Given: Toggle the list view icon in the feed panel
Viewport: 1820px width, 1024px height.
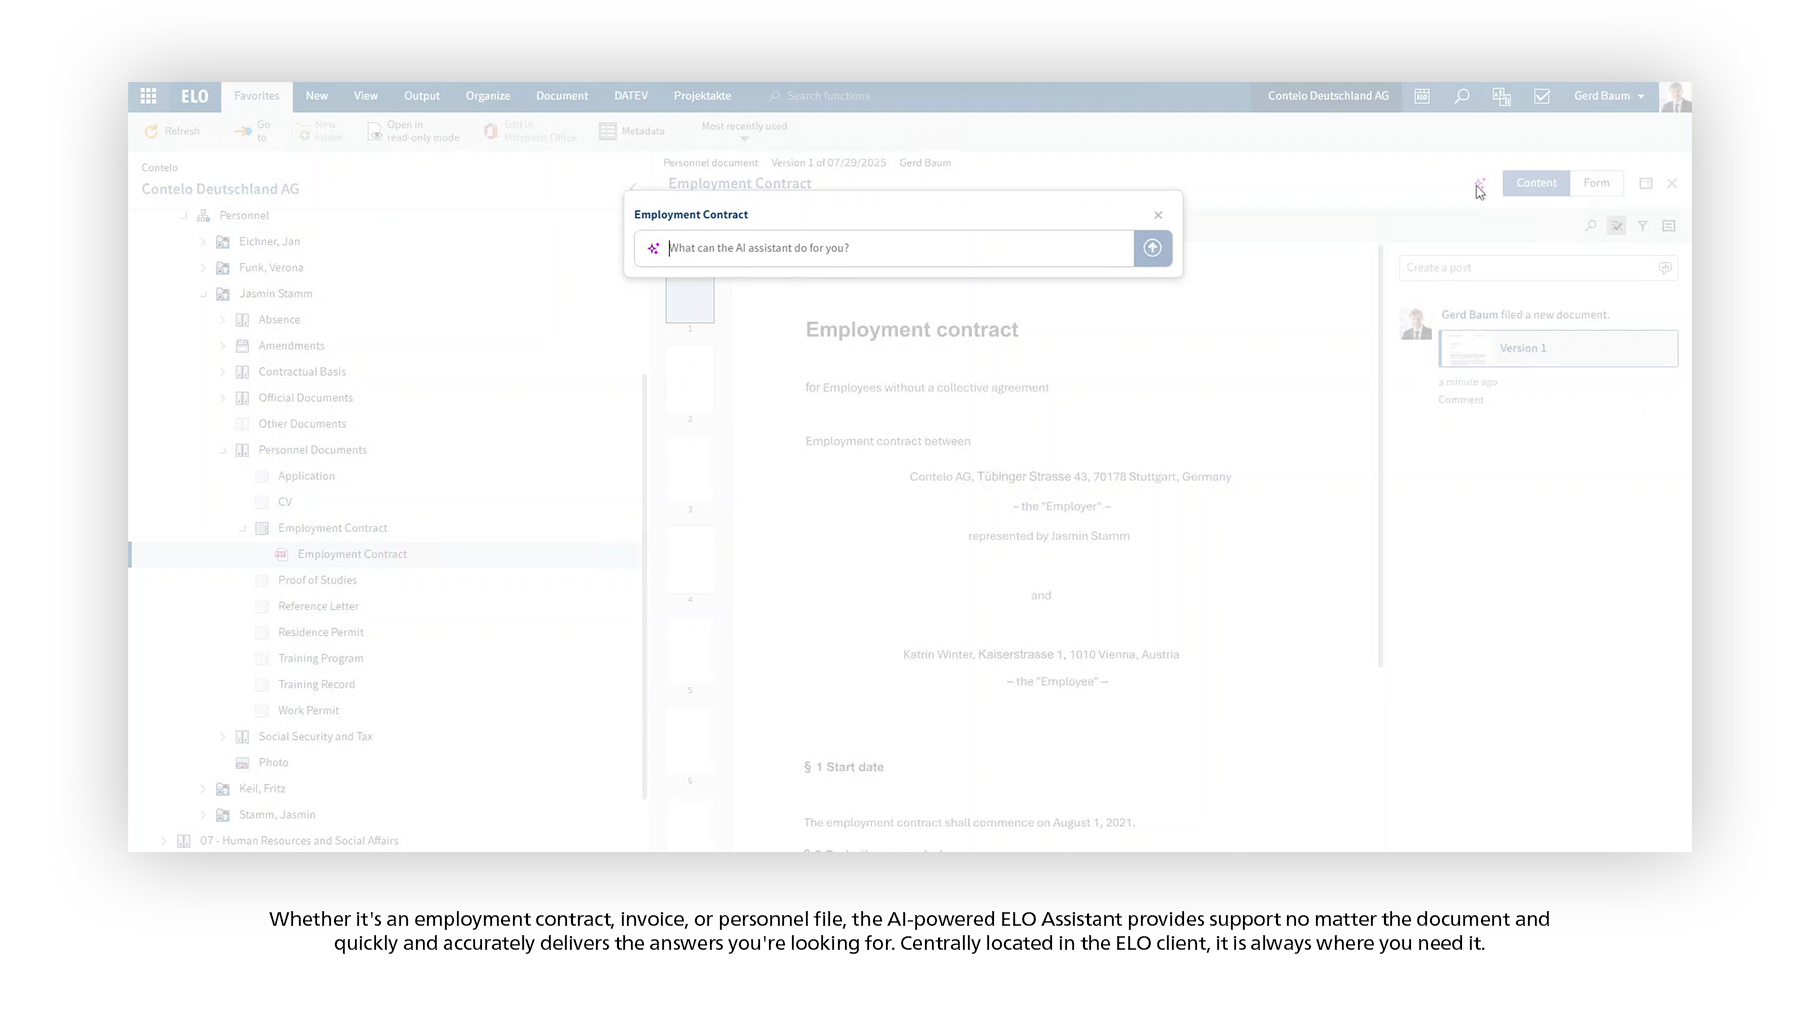Looking at the screenshot, I should (x=1668, y=225).
